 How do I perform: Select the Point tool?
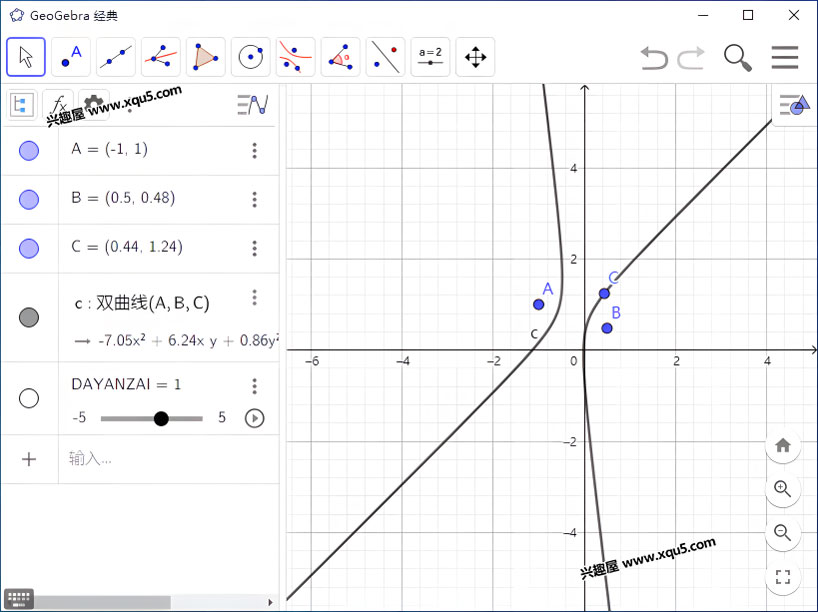click(x=71, y=57)
